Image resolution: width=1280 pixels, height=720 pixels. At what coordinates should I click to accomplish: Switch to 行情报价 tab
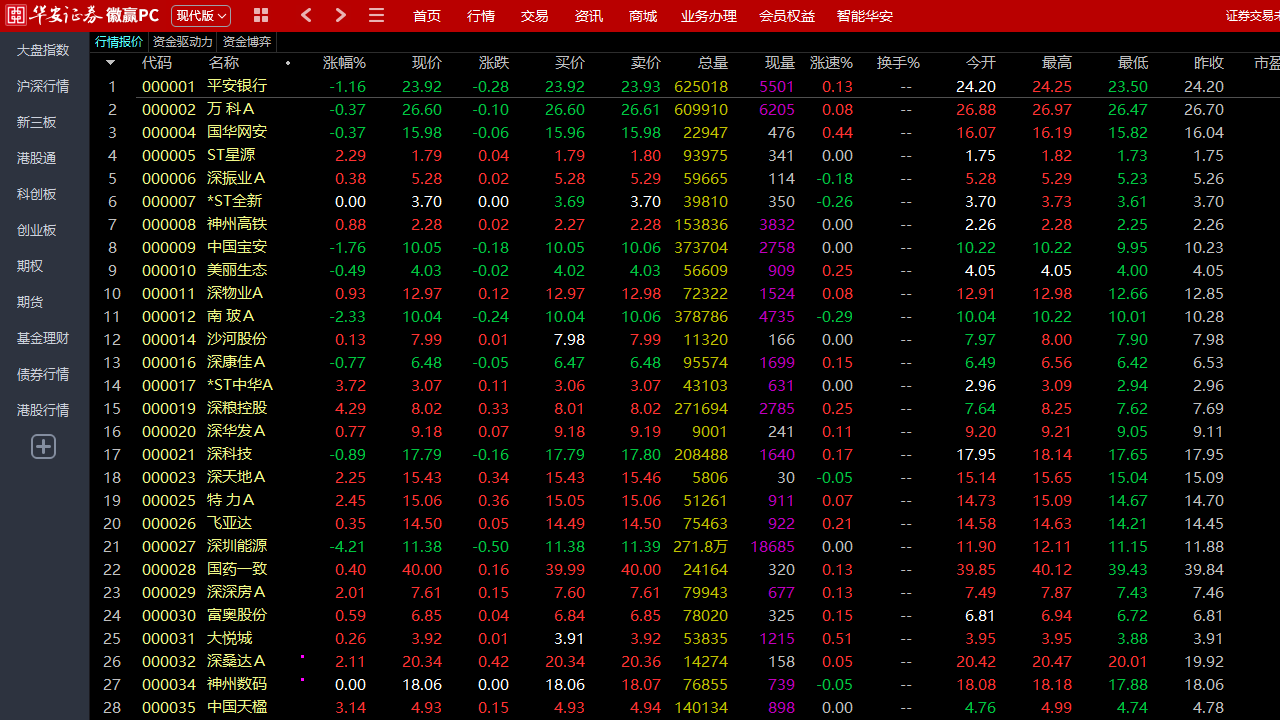tap(119, 42)
